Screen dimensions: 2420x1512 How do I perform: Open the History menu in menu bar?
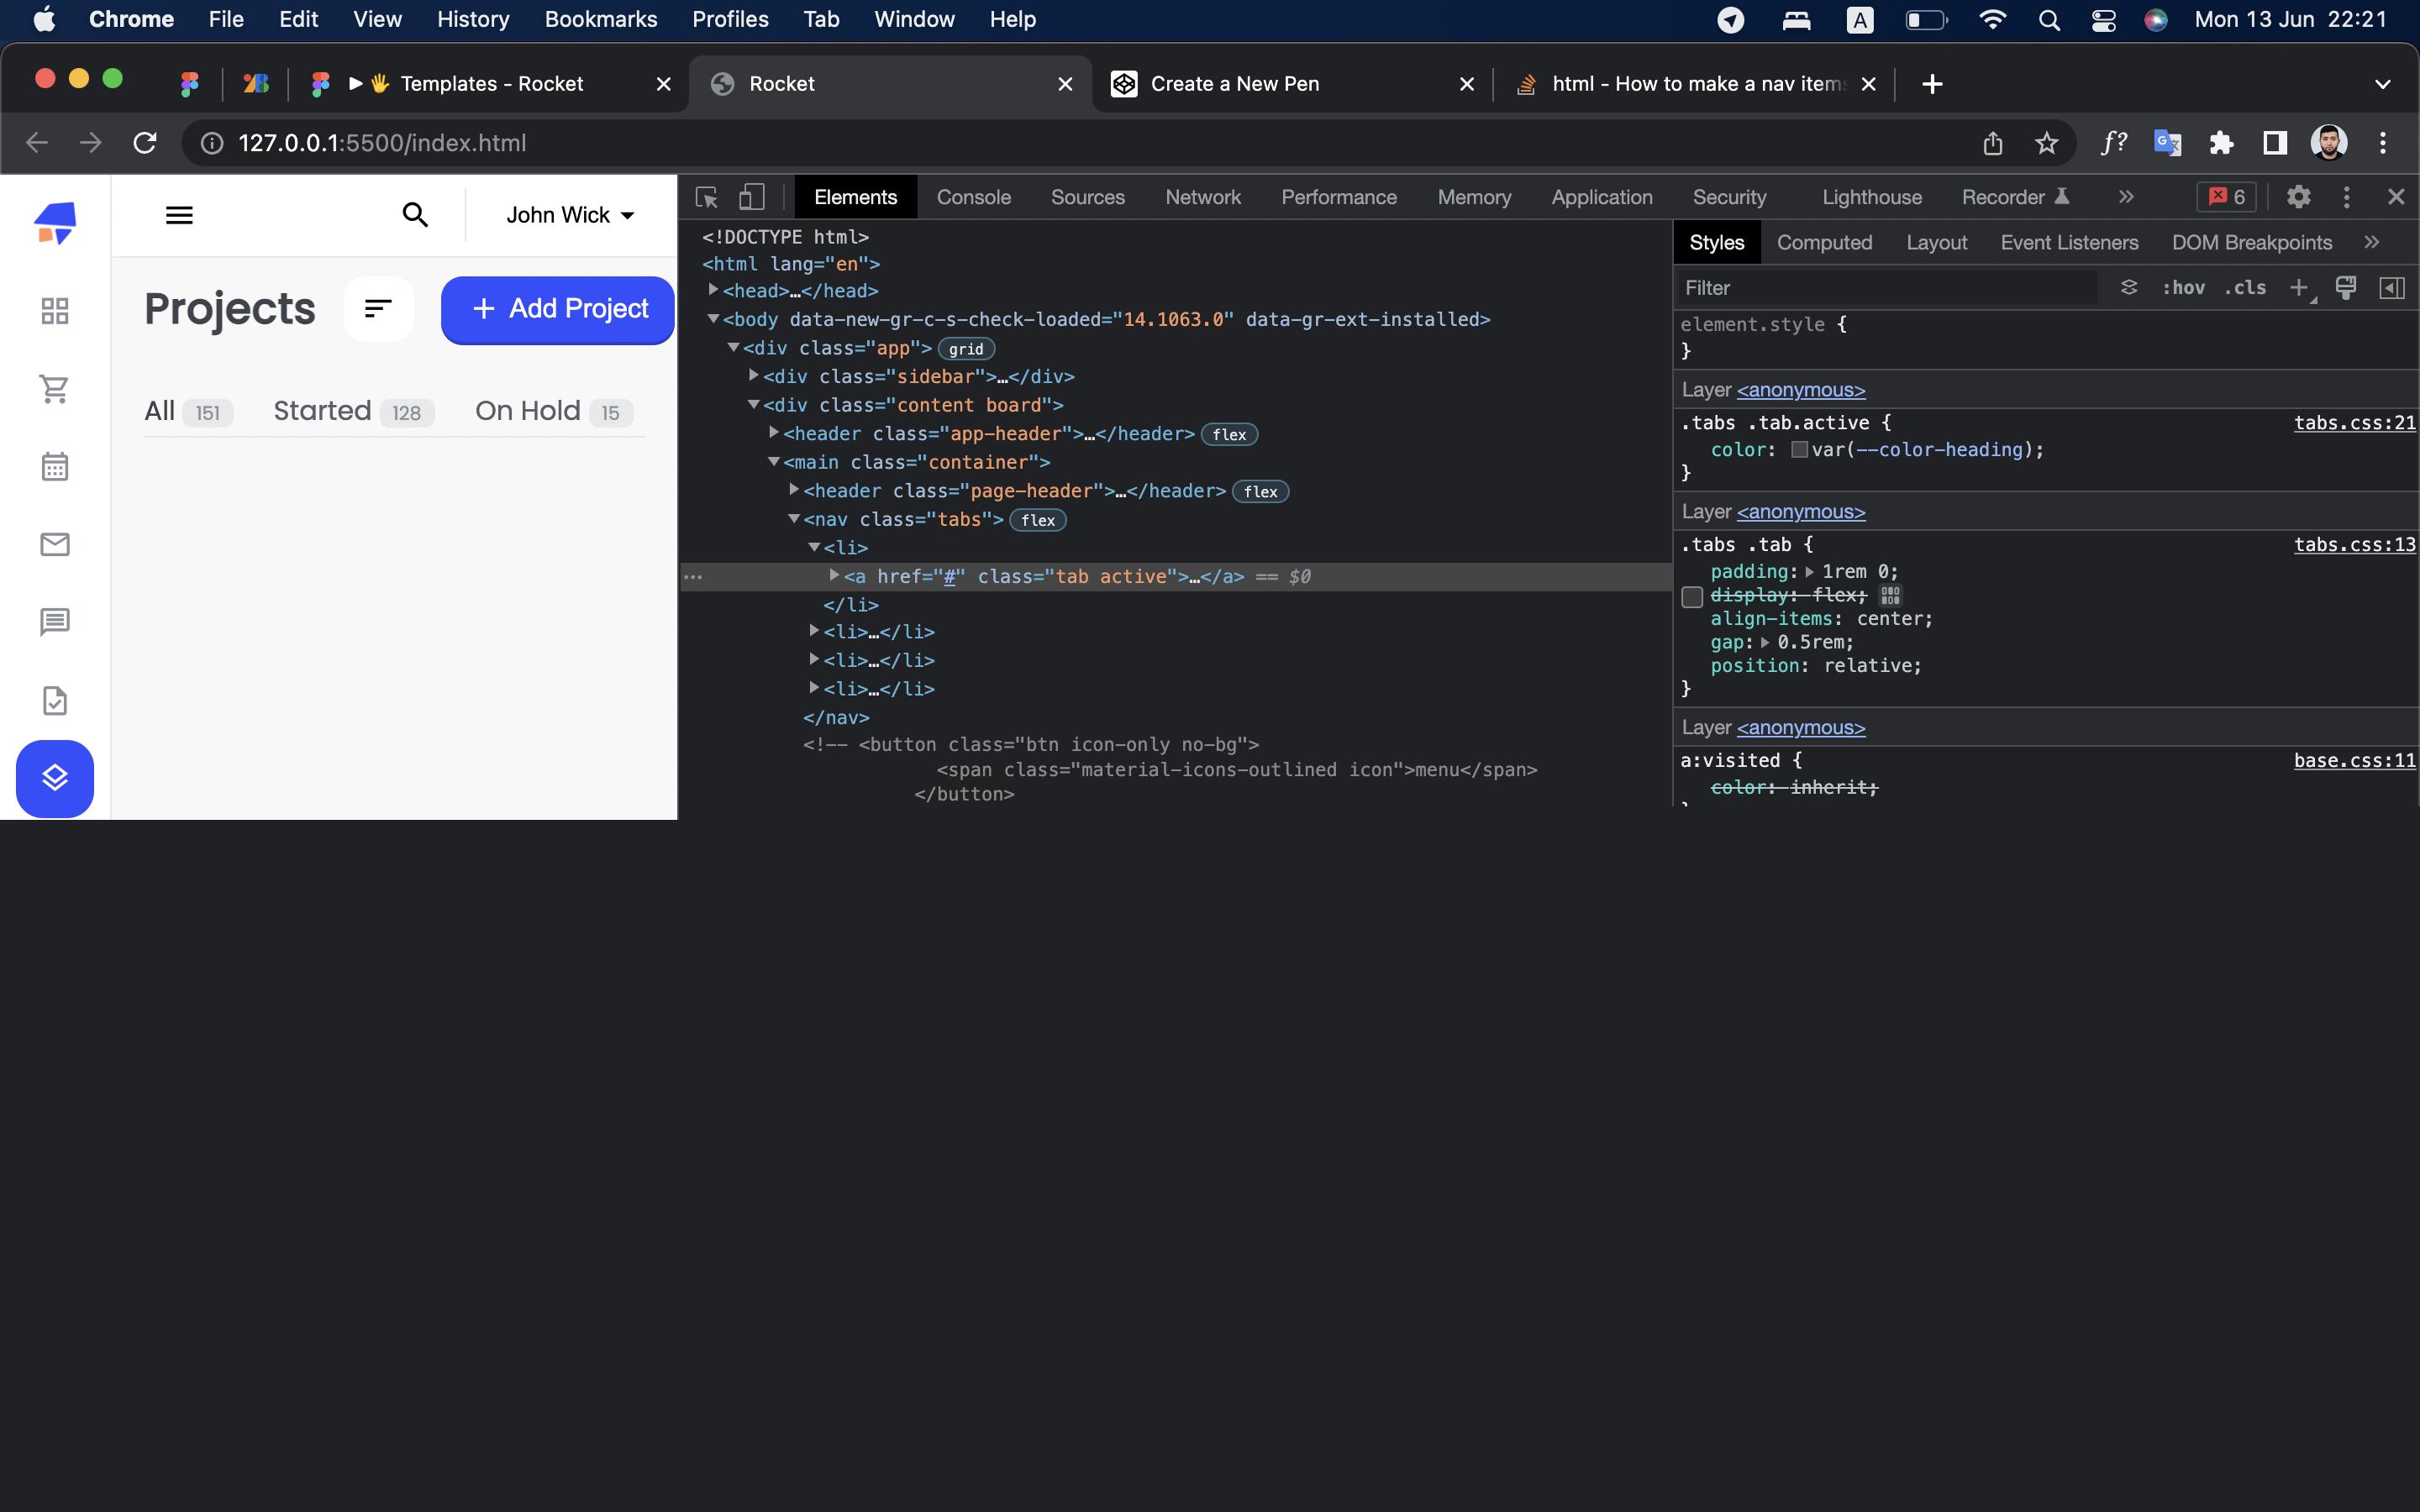[473, 19]
